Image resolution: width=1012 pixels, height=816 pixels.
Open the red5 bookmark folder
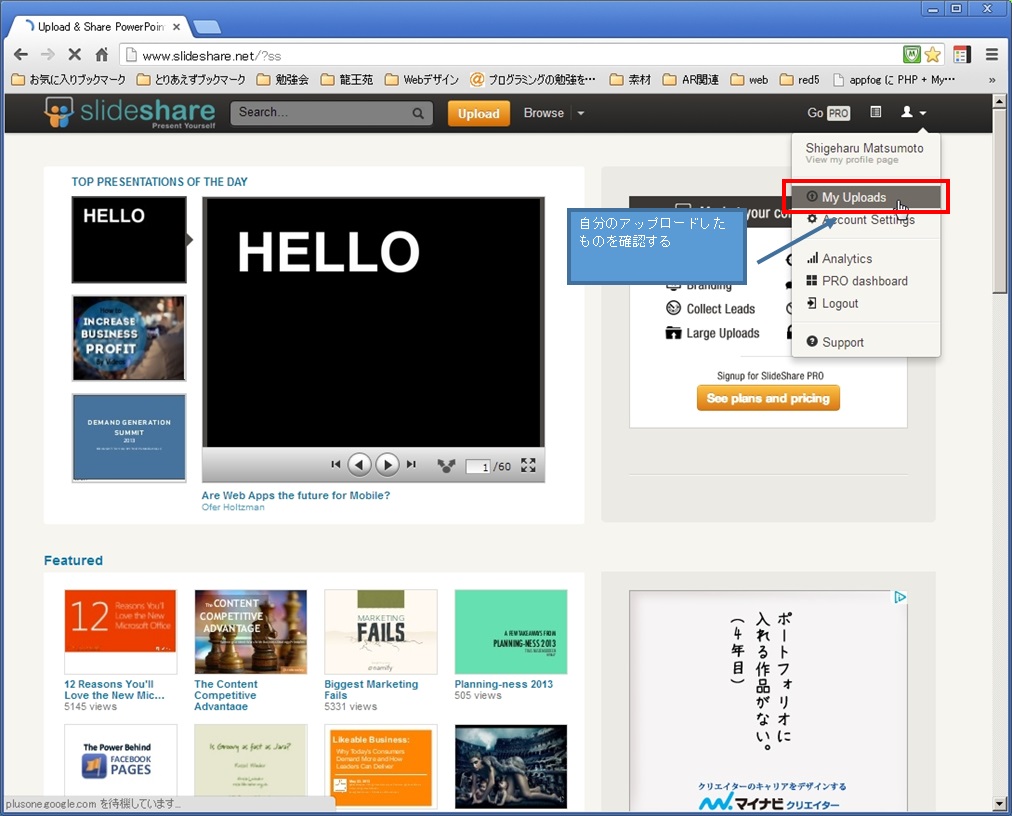pyautogui.click(x=800, y=80)
